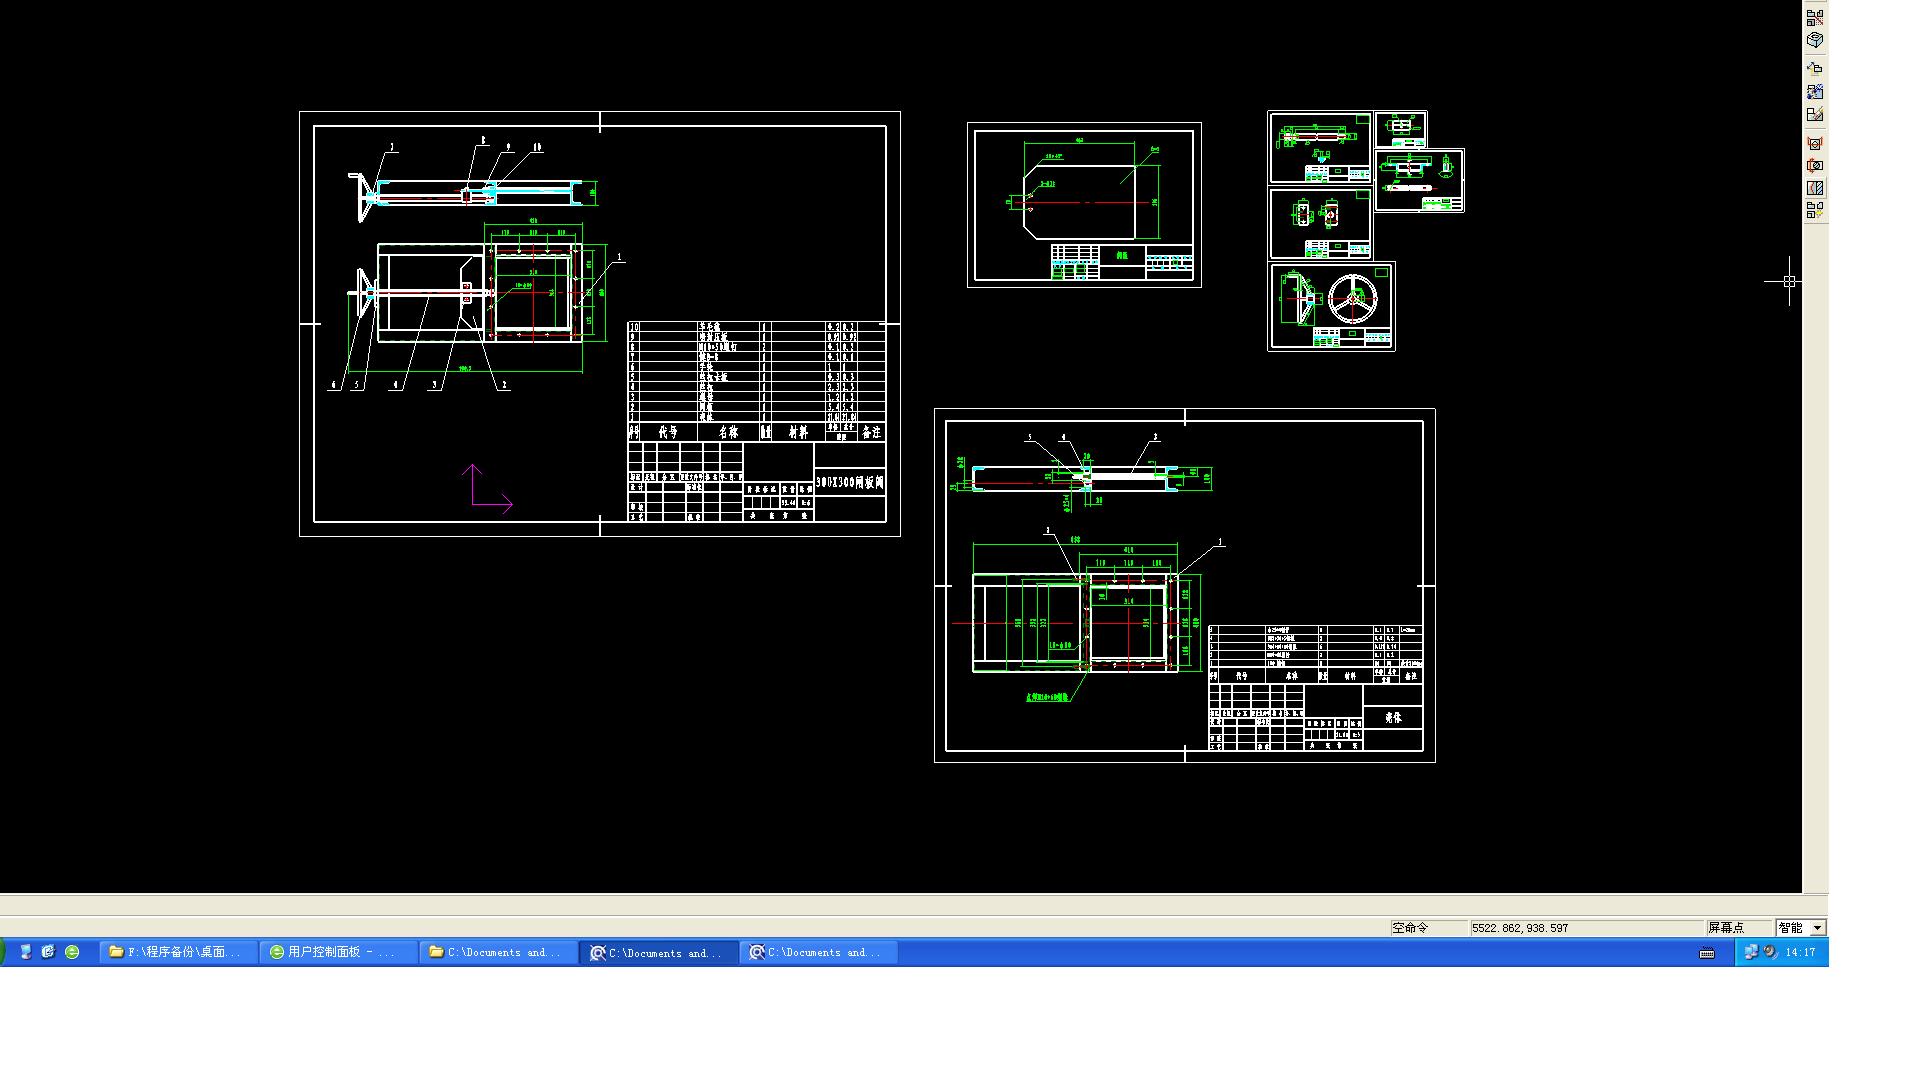Select the full section view icon

point(1815,143)
